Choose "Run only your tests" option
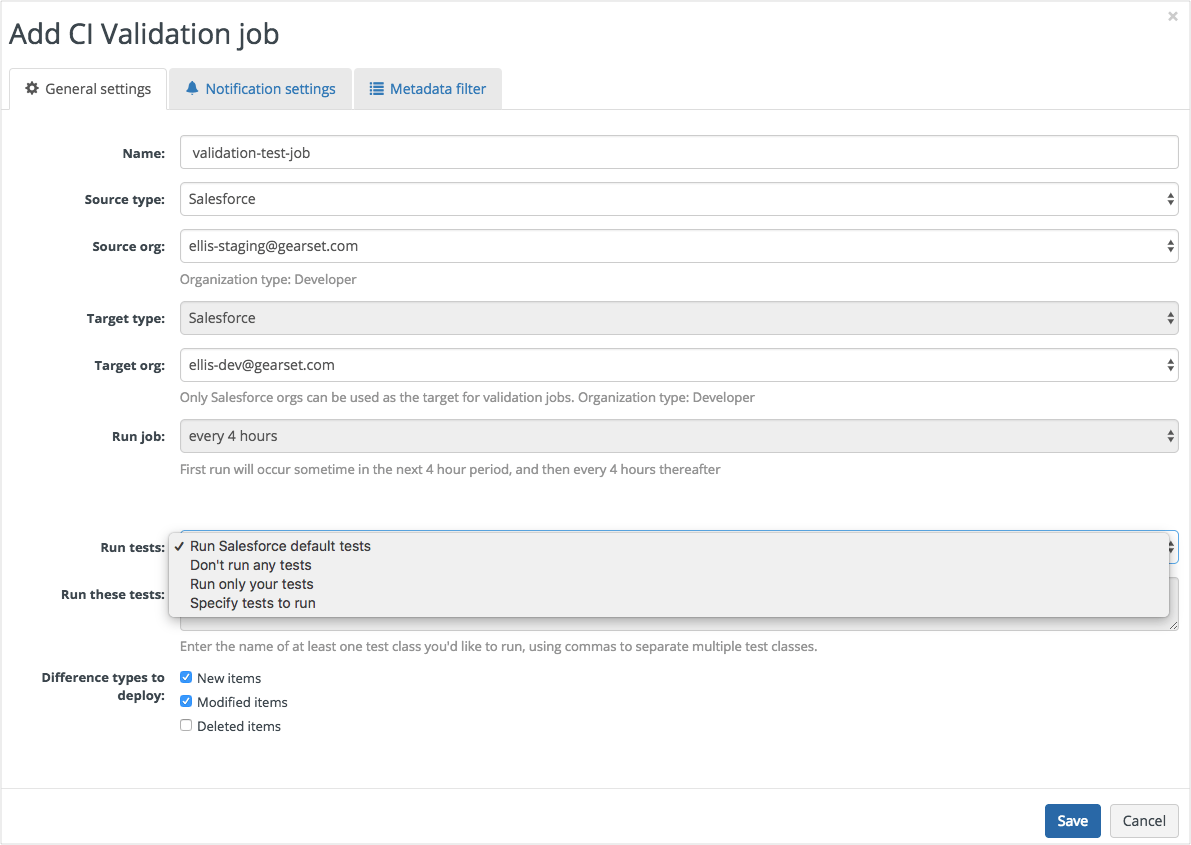The width and height of the screenshot is (1191, 845). tap(252, 584)
